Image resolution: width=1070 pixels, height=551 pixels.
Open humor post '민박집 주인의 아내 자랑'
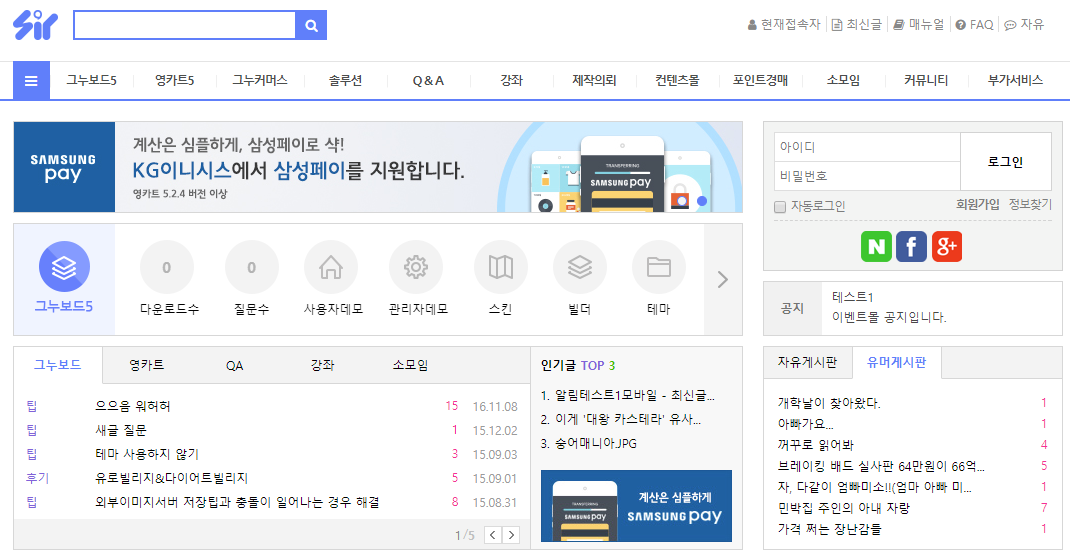843,508
